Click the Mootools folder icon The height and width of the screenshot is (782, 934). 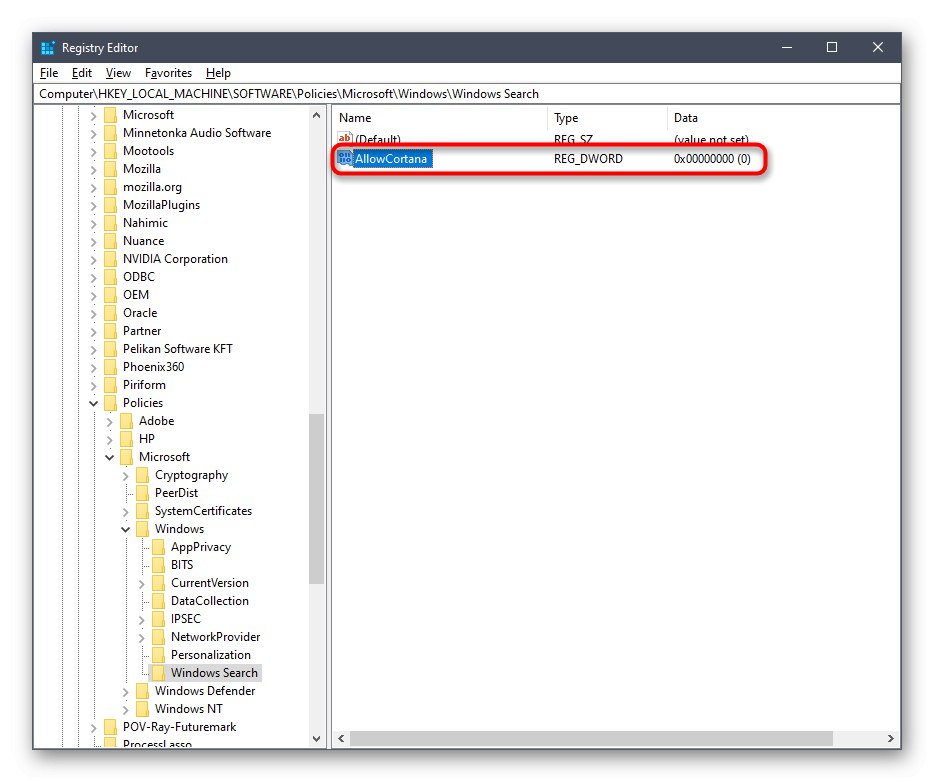click(x=110, y=151)
